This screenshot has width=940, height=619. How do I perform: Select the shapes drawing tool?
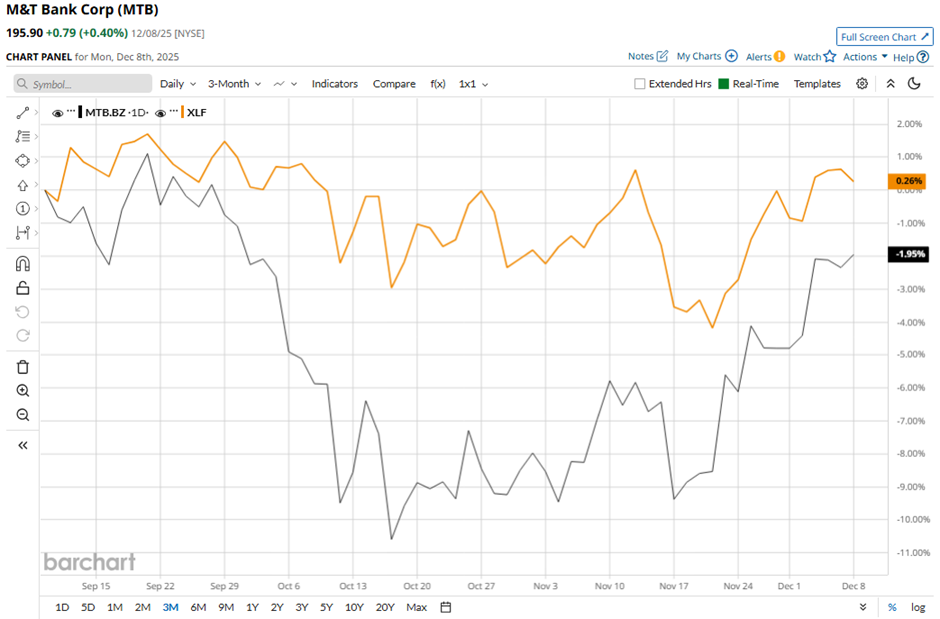pos(22,161)
